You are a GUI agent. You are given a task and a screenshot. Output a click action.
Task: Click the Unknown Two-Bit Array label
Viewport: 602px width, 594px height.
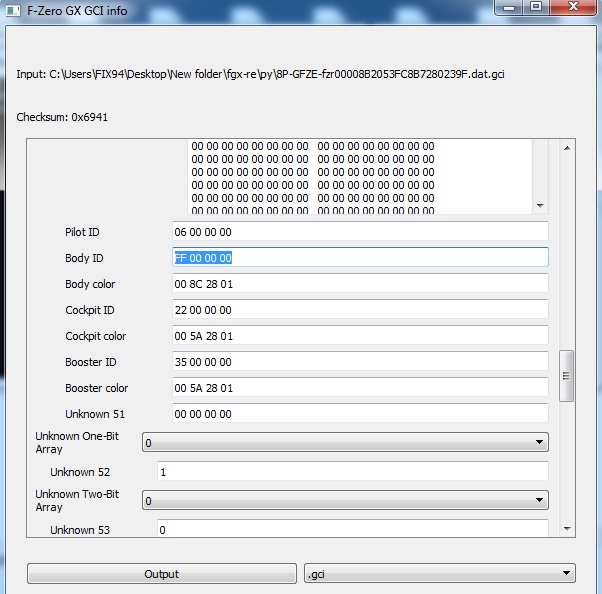coord(77,500)
